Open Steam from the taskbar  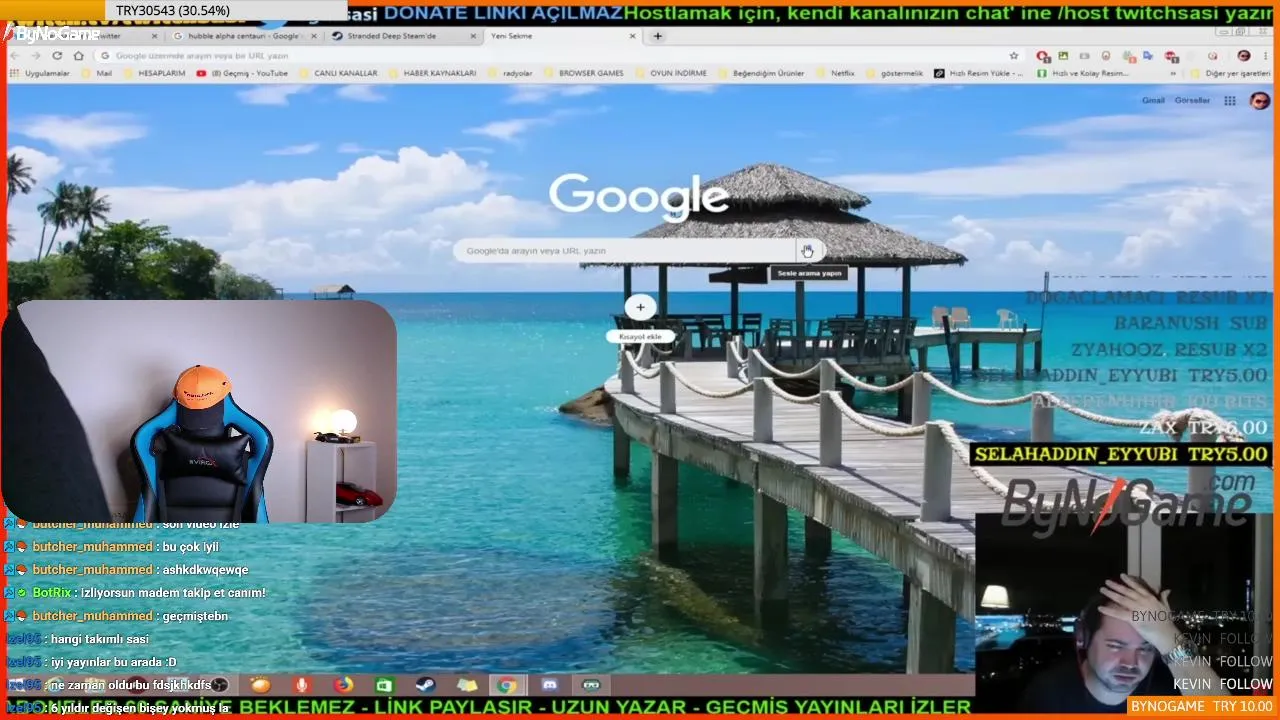coord(425,685)
